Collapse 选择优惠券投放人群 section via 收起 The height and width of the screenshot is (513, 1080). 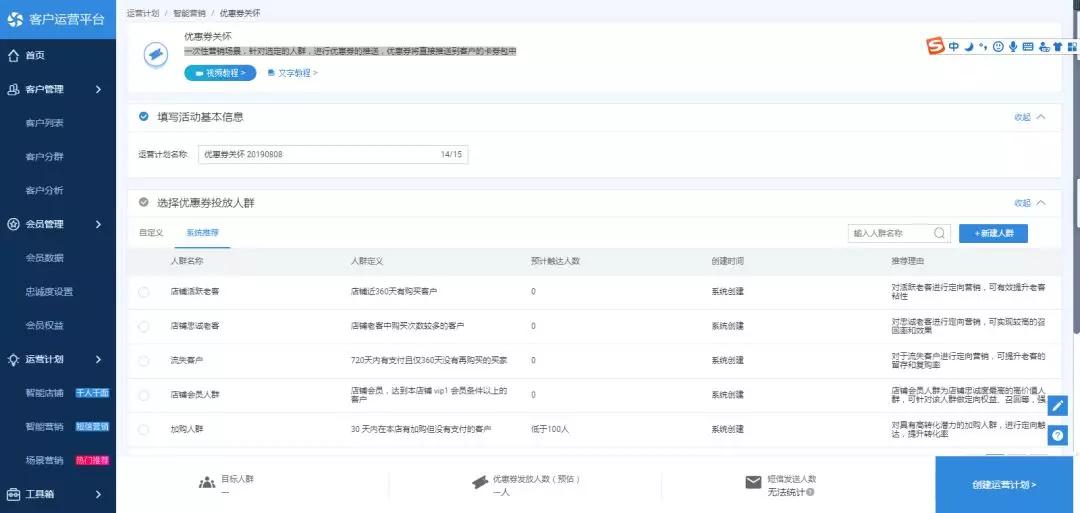click(x=1029, y=203)
